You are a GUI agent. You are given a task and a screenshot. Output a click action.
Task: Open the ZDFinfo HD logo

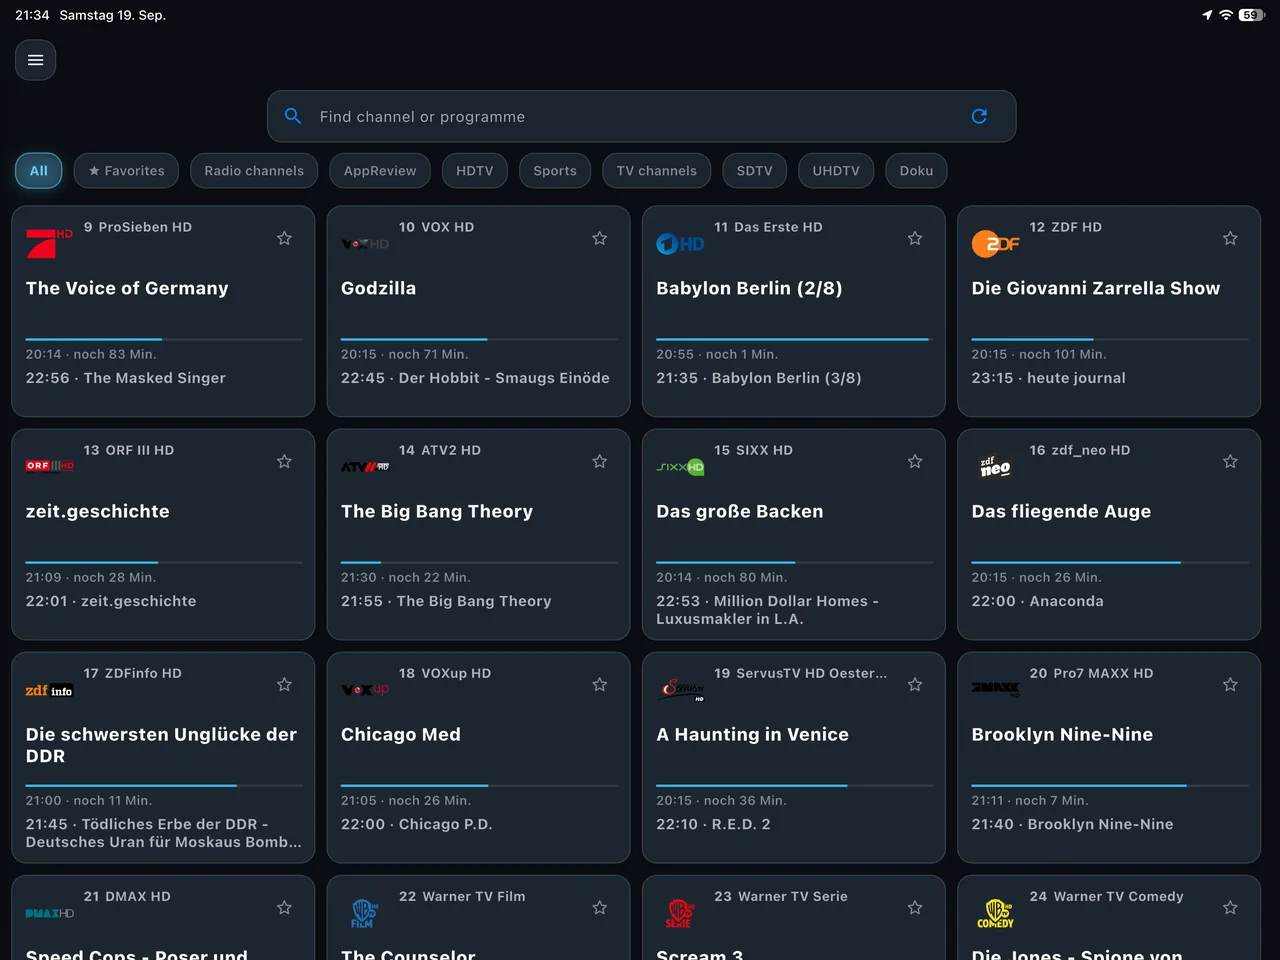pos(49,690)
